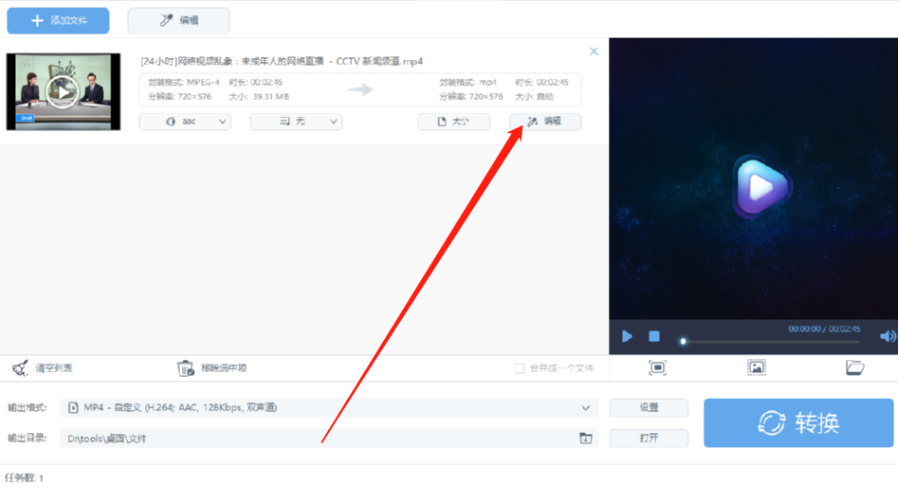The image size is (900, 496).
Task: Start playback with the preview play button
Action: pyautogui.click(x=627, y=336)
